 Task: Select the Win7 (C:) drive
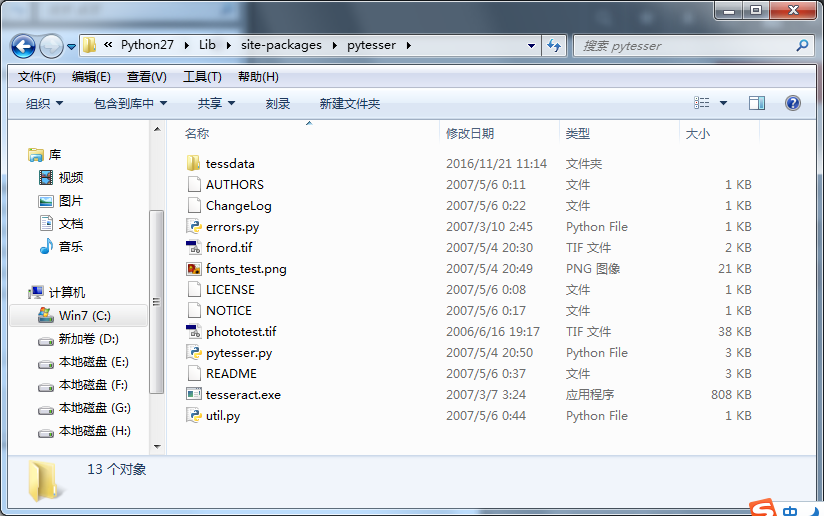(x=79, y=316)
